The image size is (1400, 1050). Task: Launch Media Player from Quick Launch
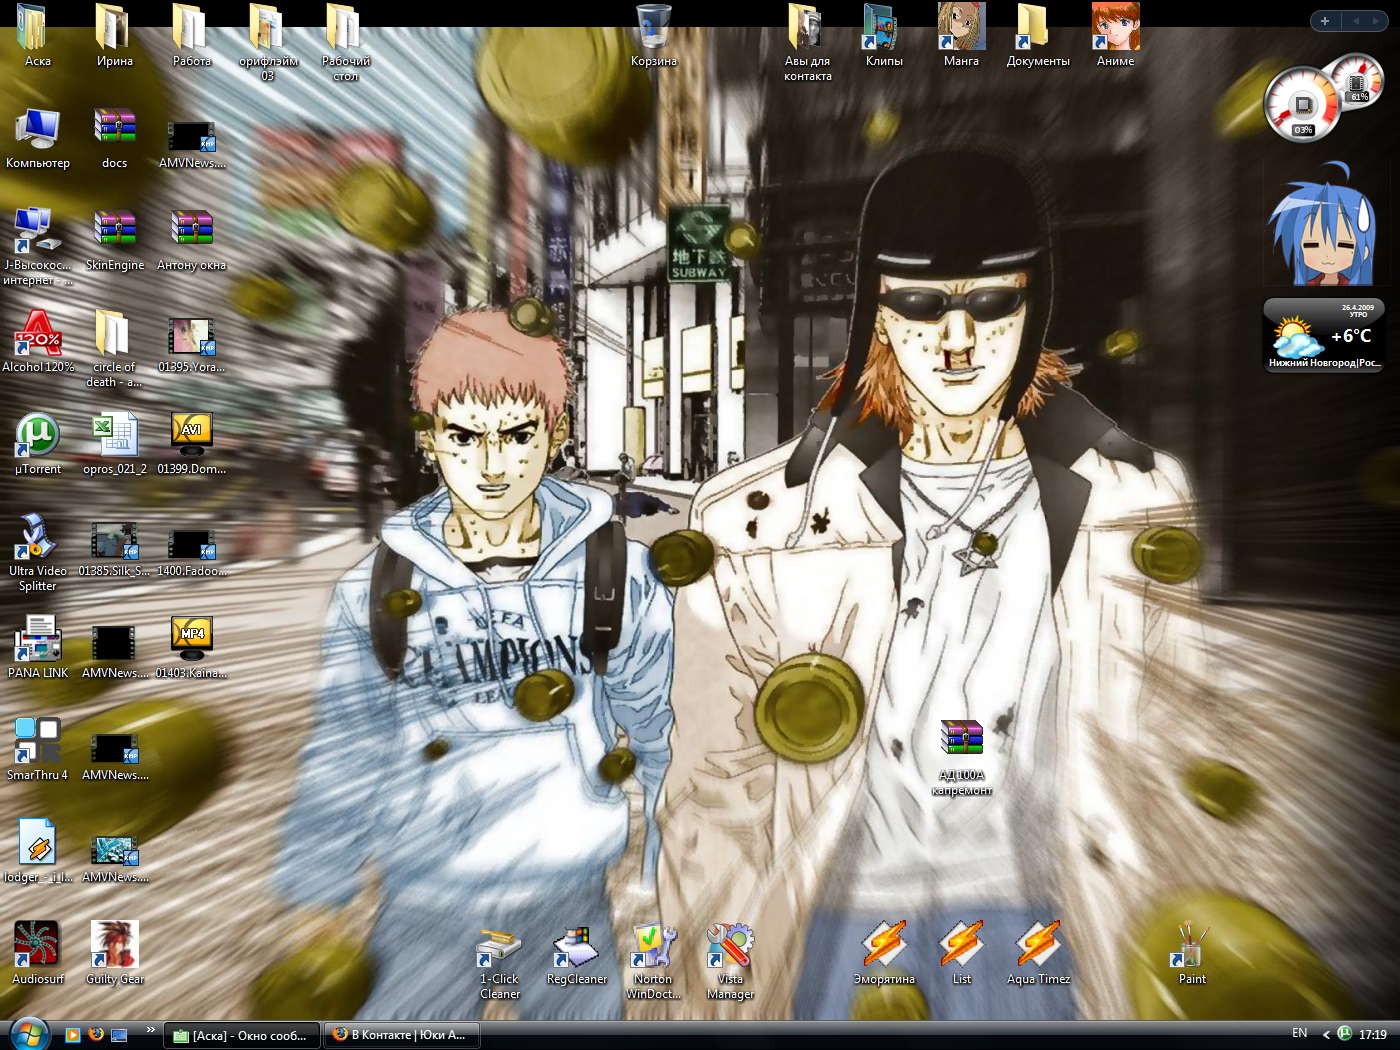(x=72, y=1035)
